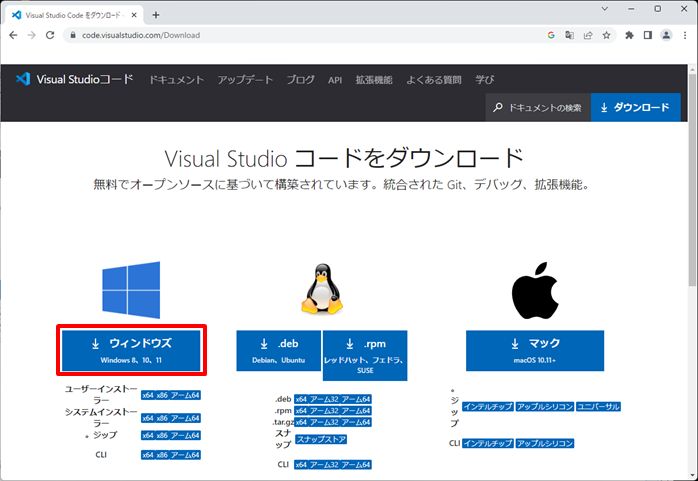Click the share page icon
This screenshot has height=481, width=698.
[x=588, y=35]
